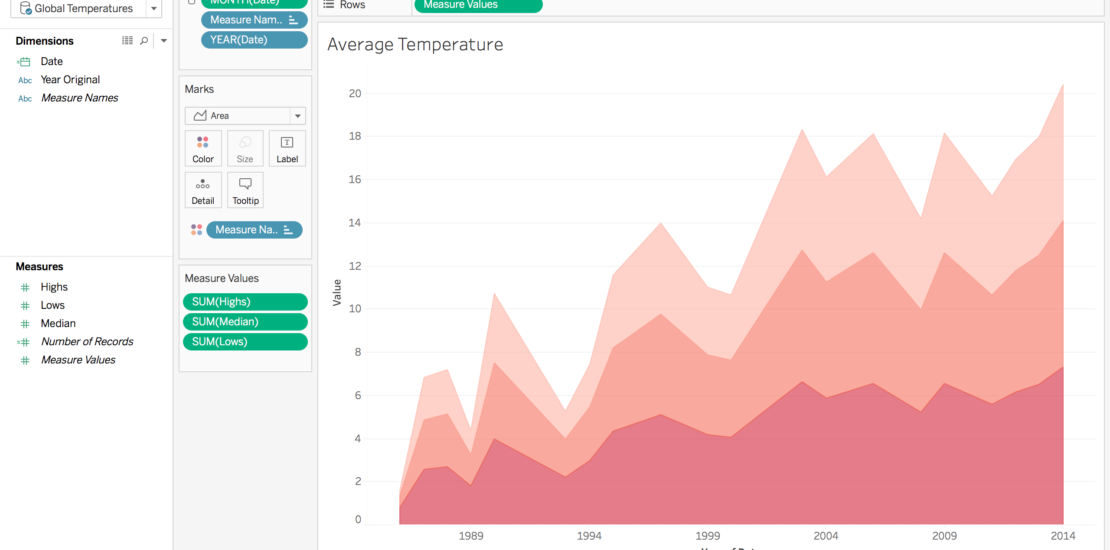Click the Detail button on Marks card
Screen dimensions: 1110x550
pyautogui.click(x=202, y=190)
